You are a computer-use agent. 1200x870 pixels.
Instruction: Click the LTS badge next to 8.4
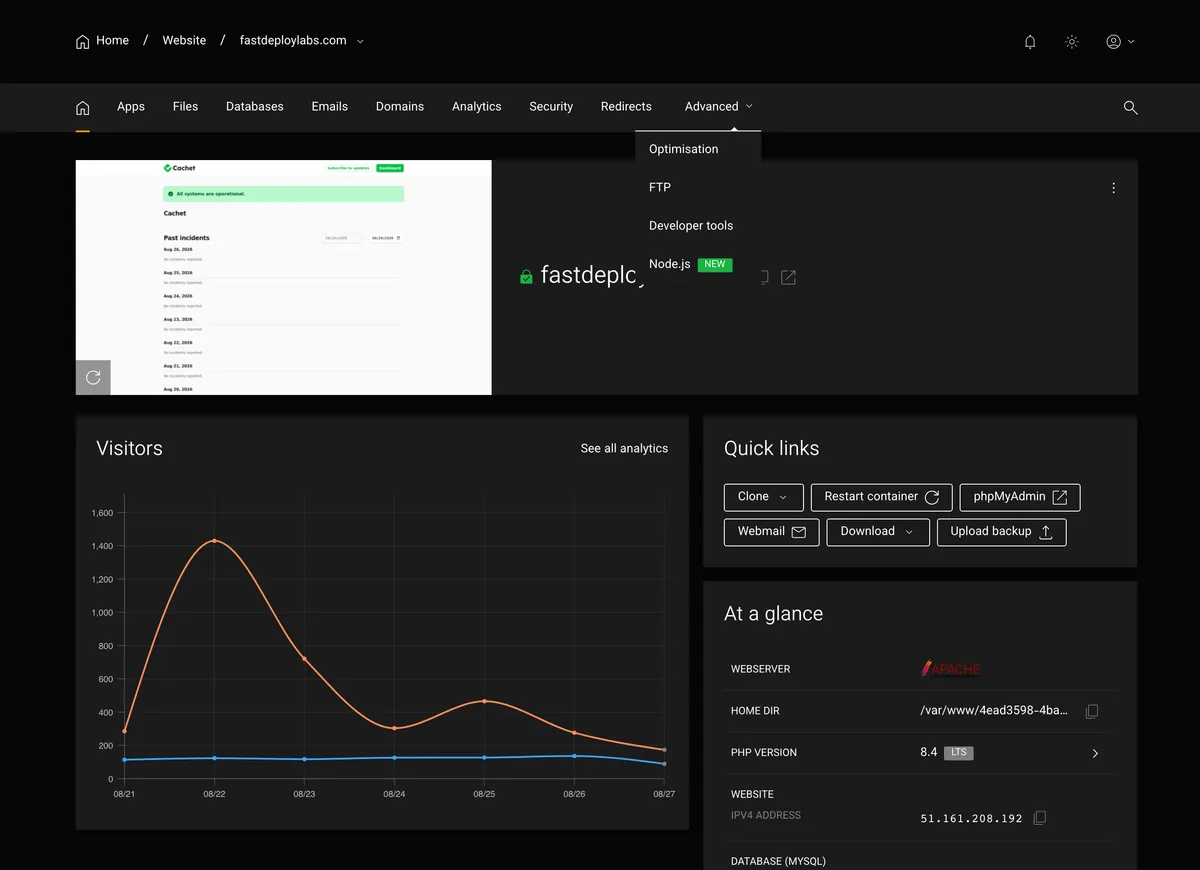959,753
